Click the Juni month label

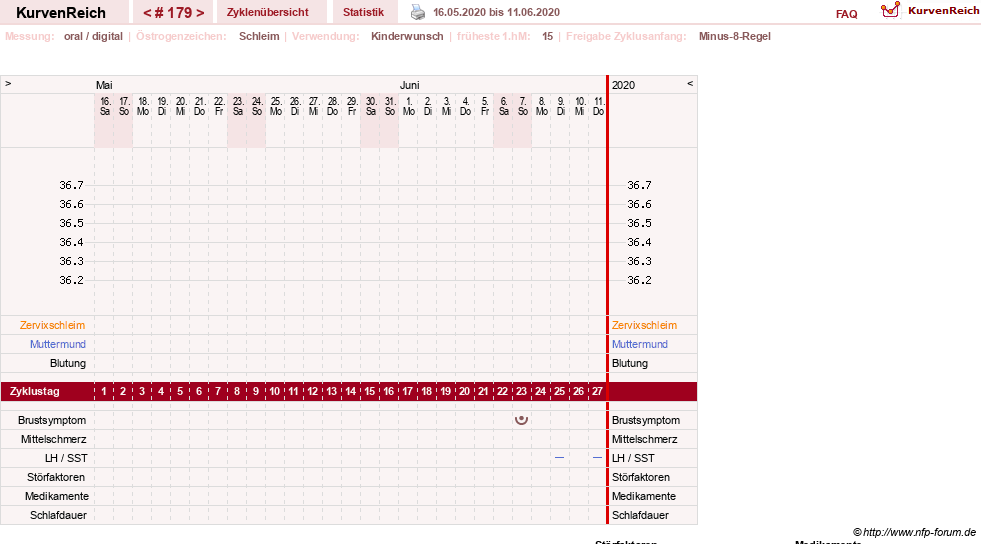(410, 85)
